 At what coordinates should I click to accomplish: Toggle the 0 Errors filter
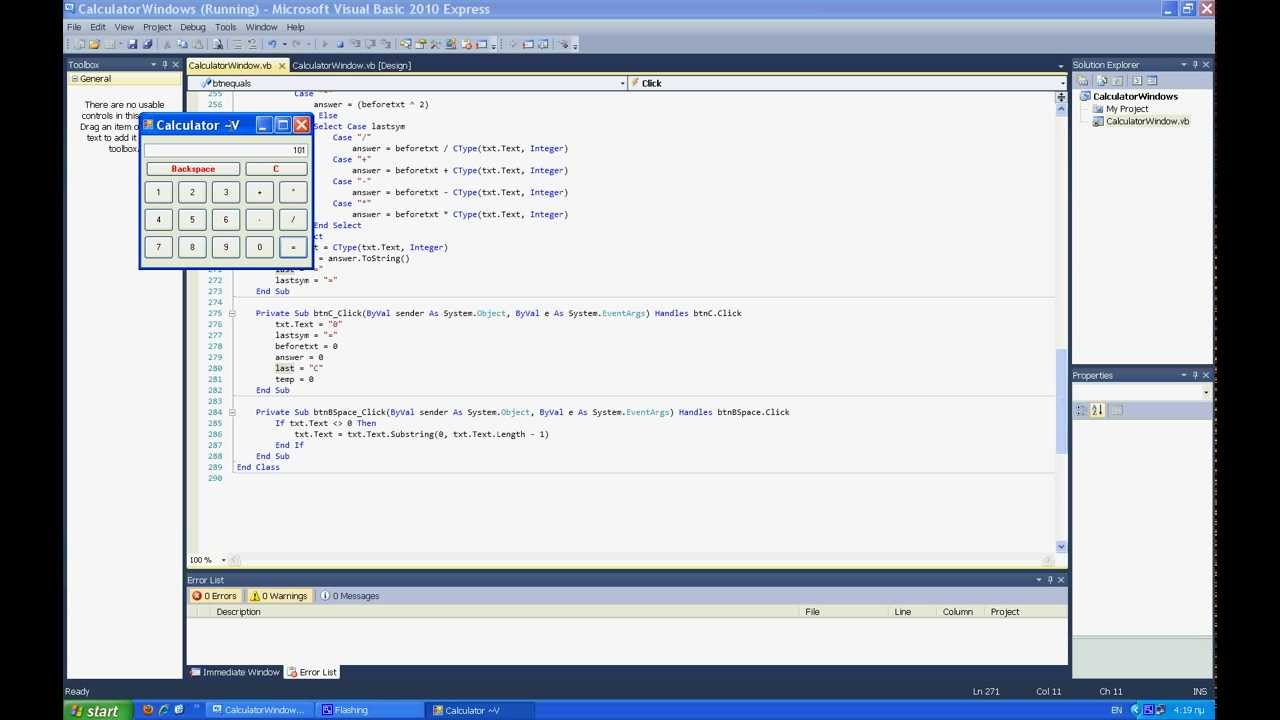click(214, 596)
